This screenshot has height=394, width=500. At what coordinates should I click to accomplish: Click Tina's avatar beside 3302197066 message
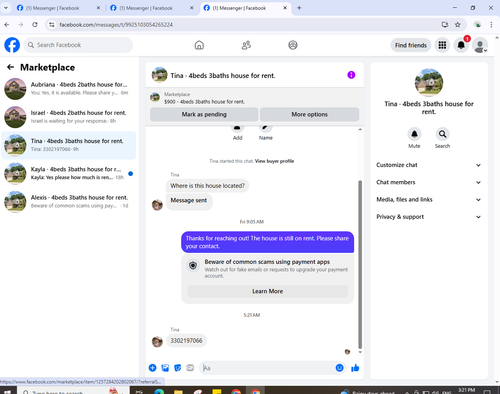(x=157, y=342)
